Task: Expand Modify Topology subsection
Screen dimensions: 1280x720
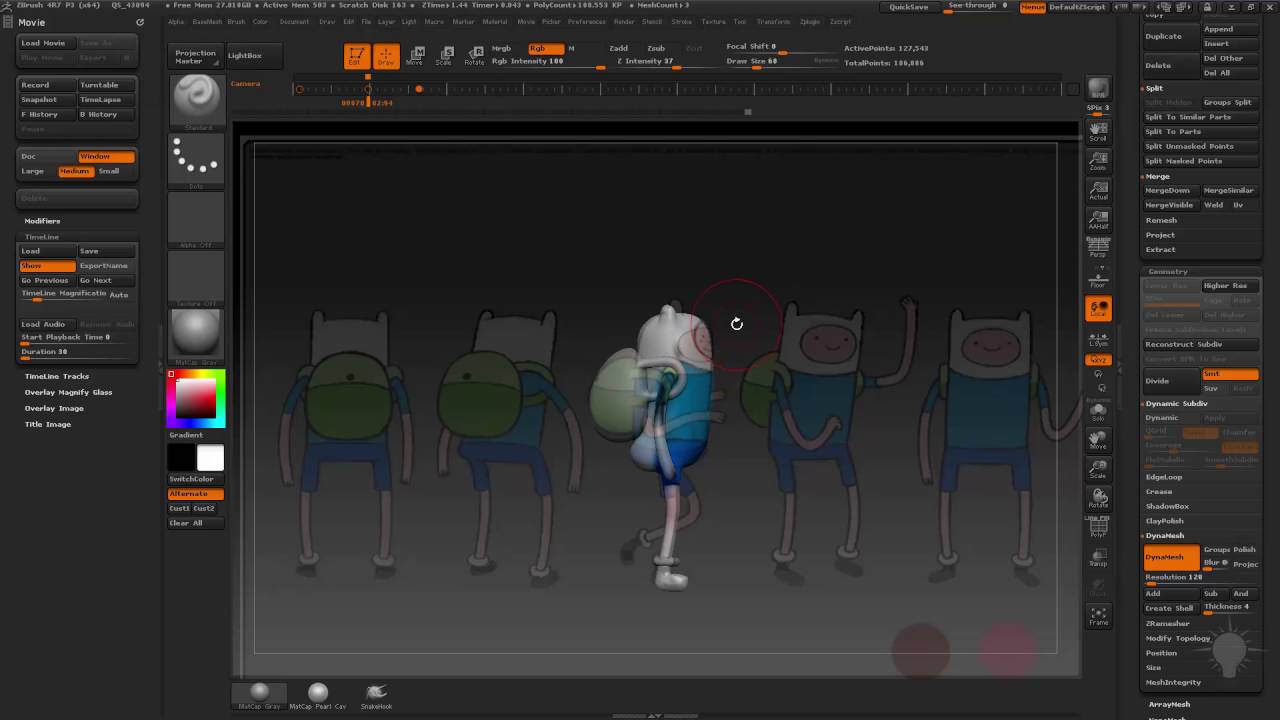Action: point(1178,638)
